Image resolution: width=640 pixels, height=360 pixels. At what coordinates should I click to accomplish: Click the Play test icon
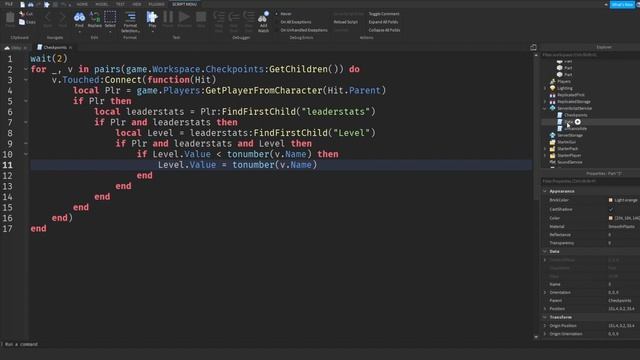click(x=152, y=17)
